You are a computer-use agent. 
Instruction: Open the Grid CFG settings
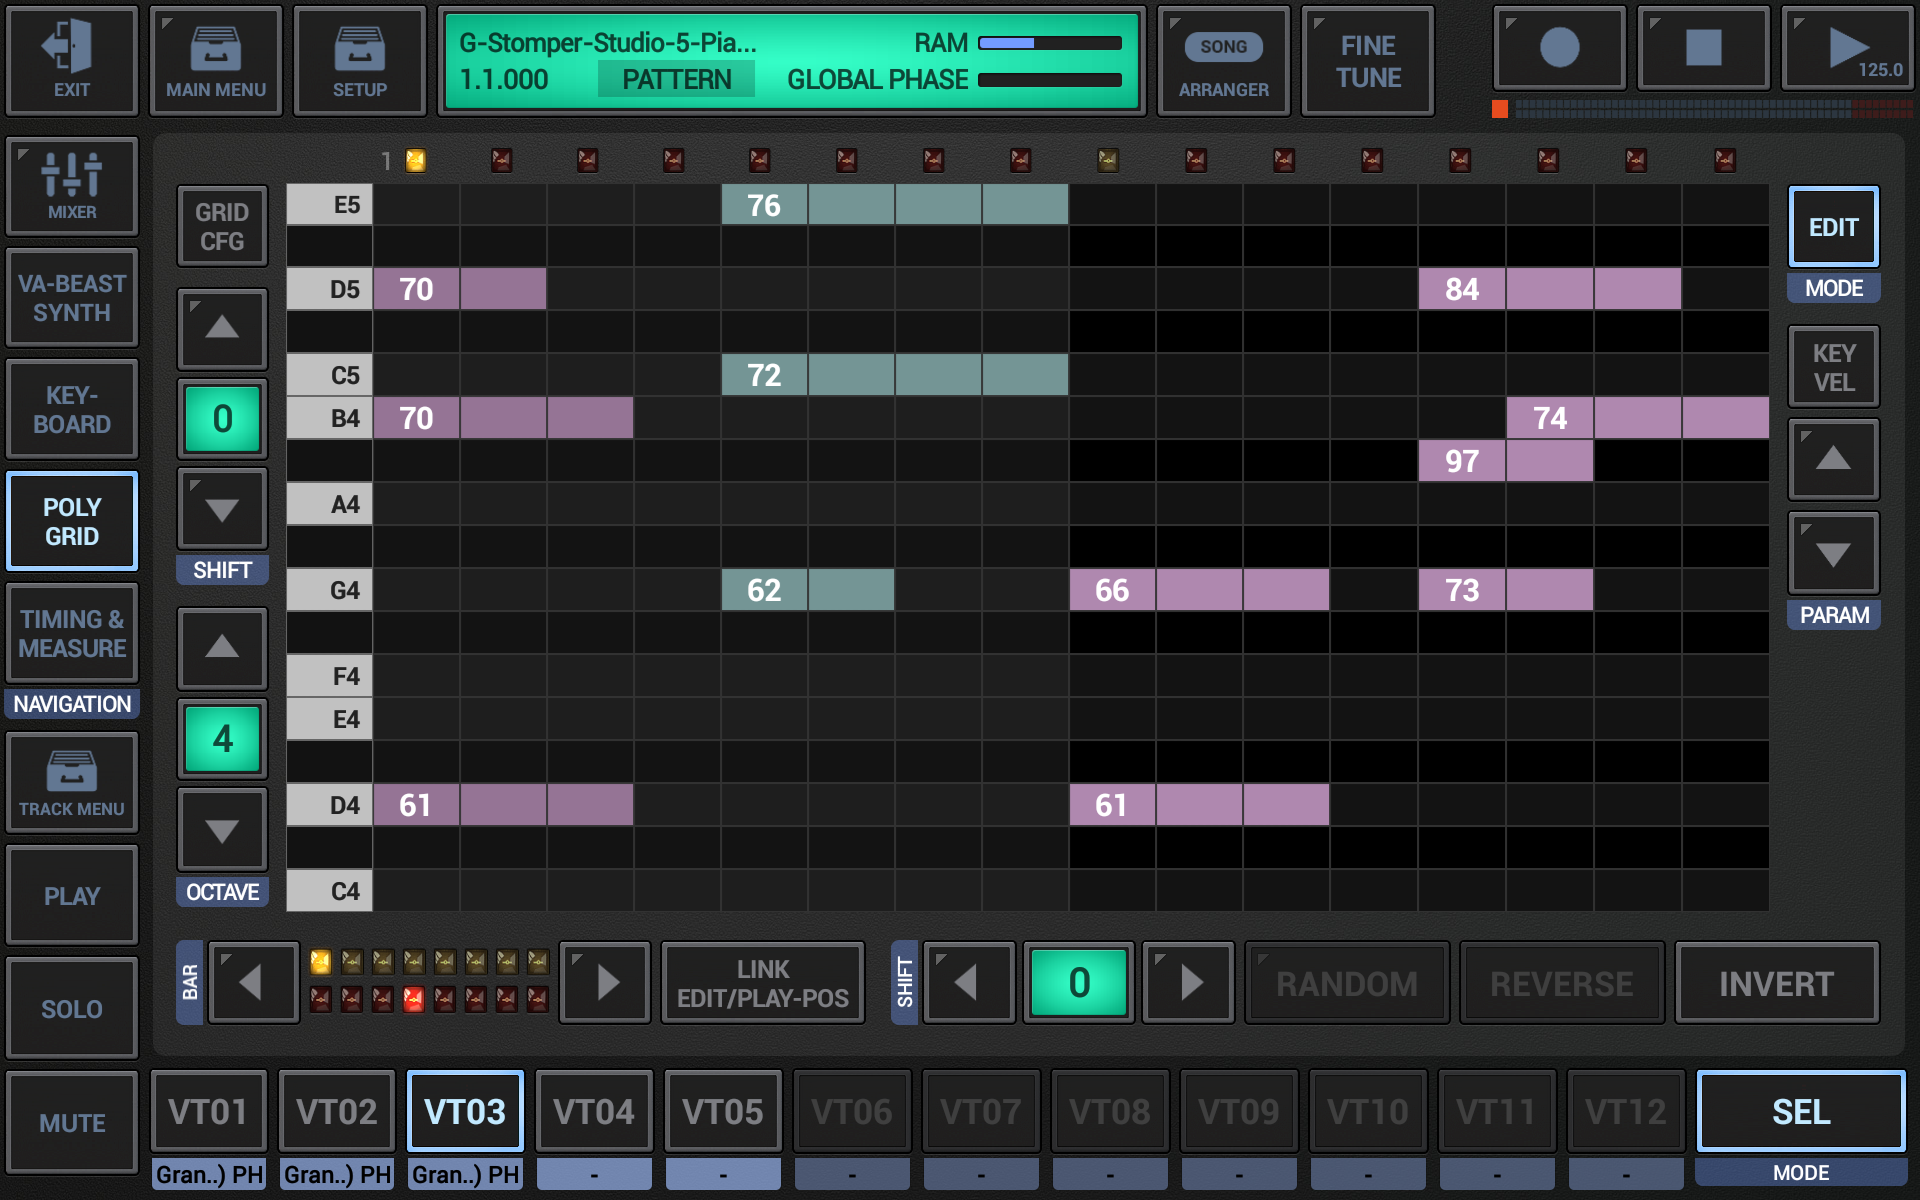click(222, 226)
